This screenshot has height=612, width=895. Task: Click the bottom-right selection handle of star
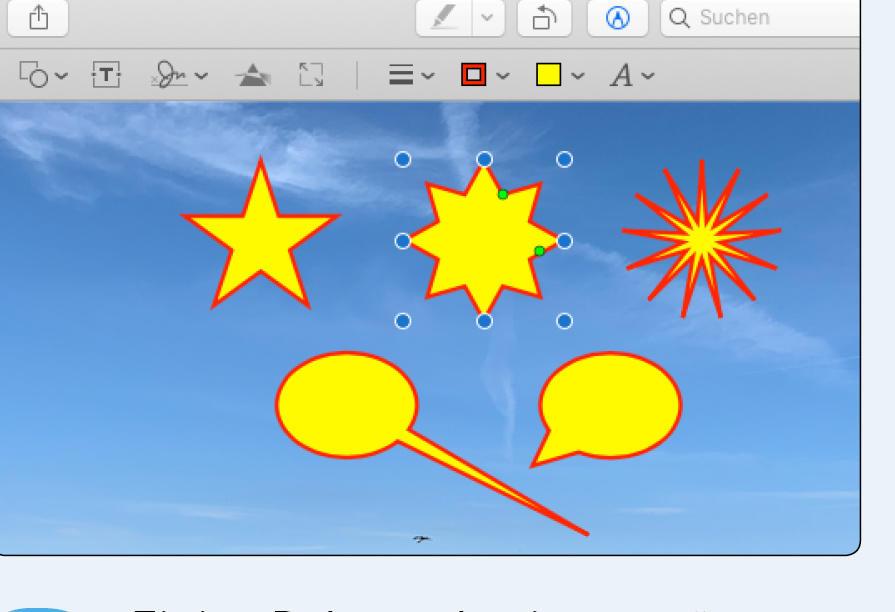(x=564, y=321)
